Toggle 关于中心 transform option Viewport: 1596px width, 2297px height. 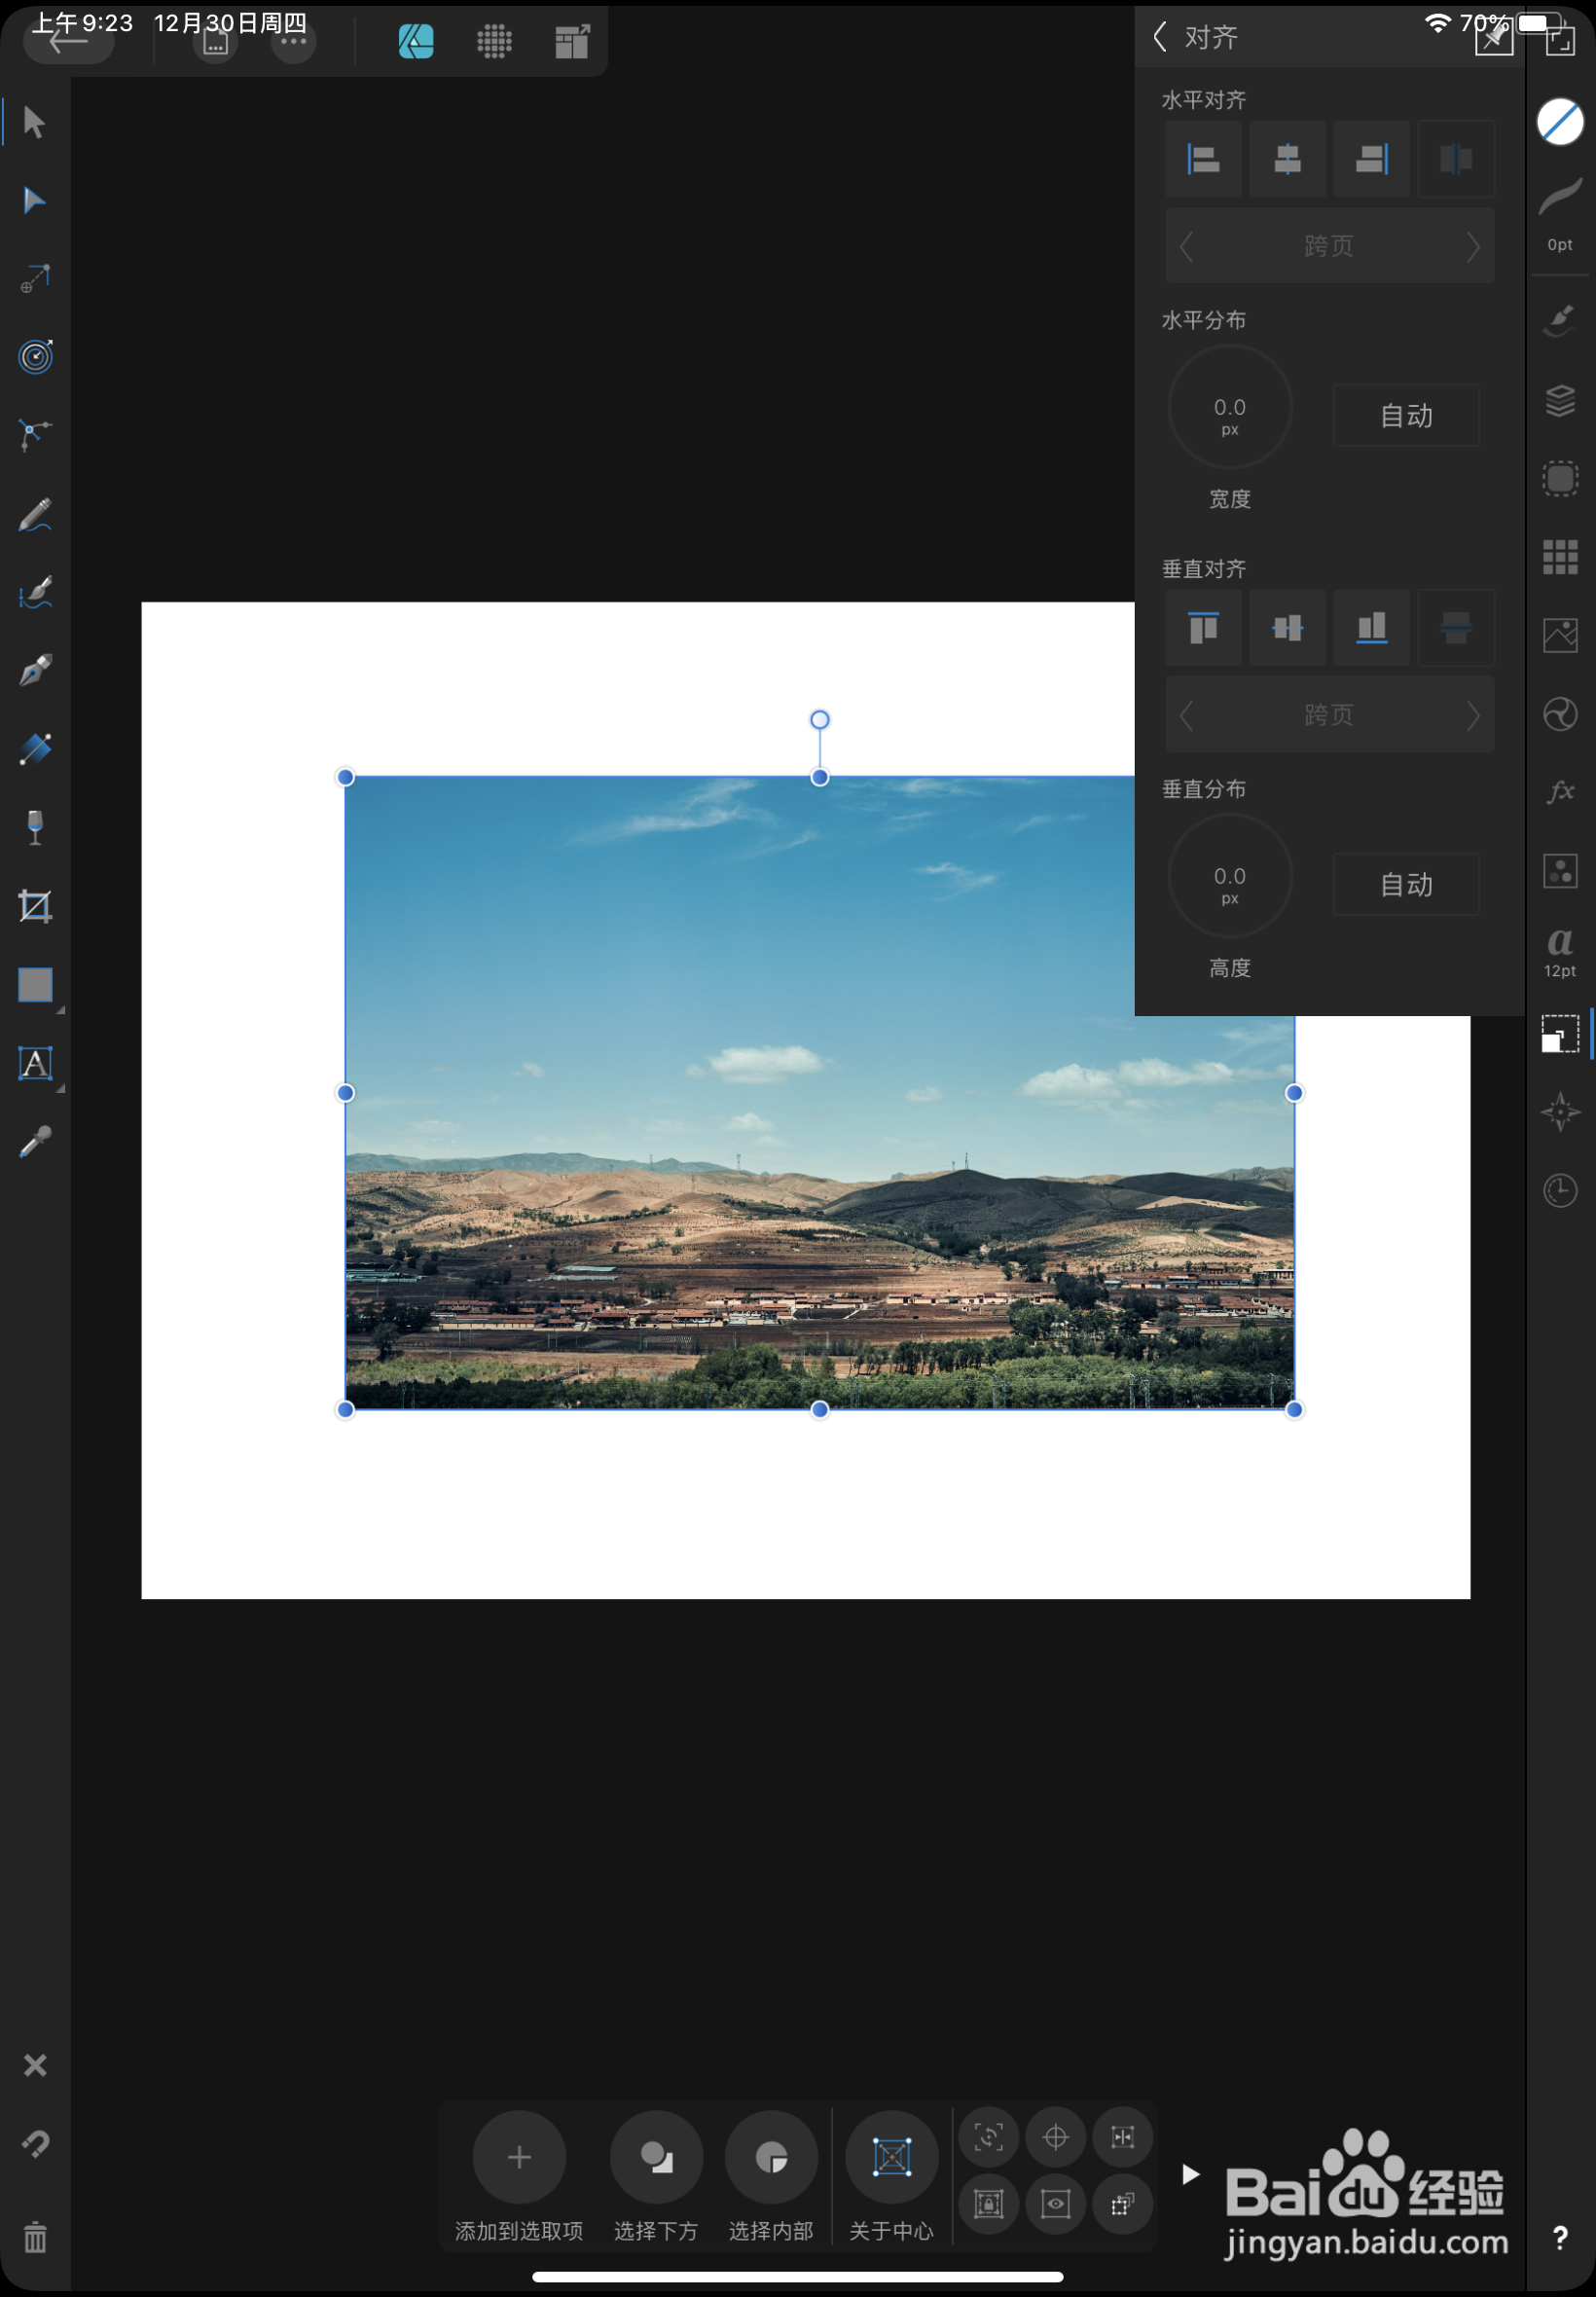coord(891,2157)
